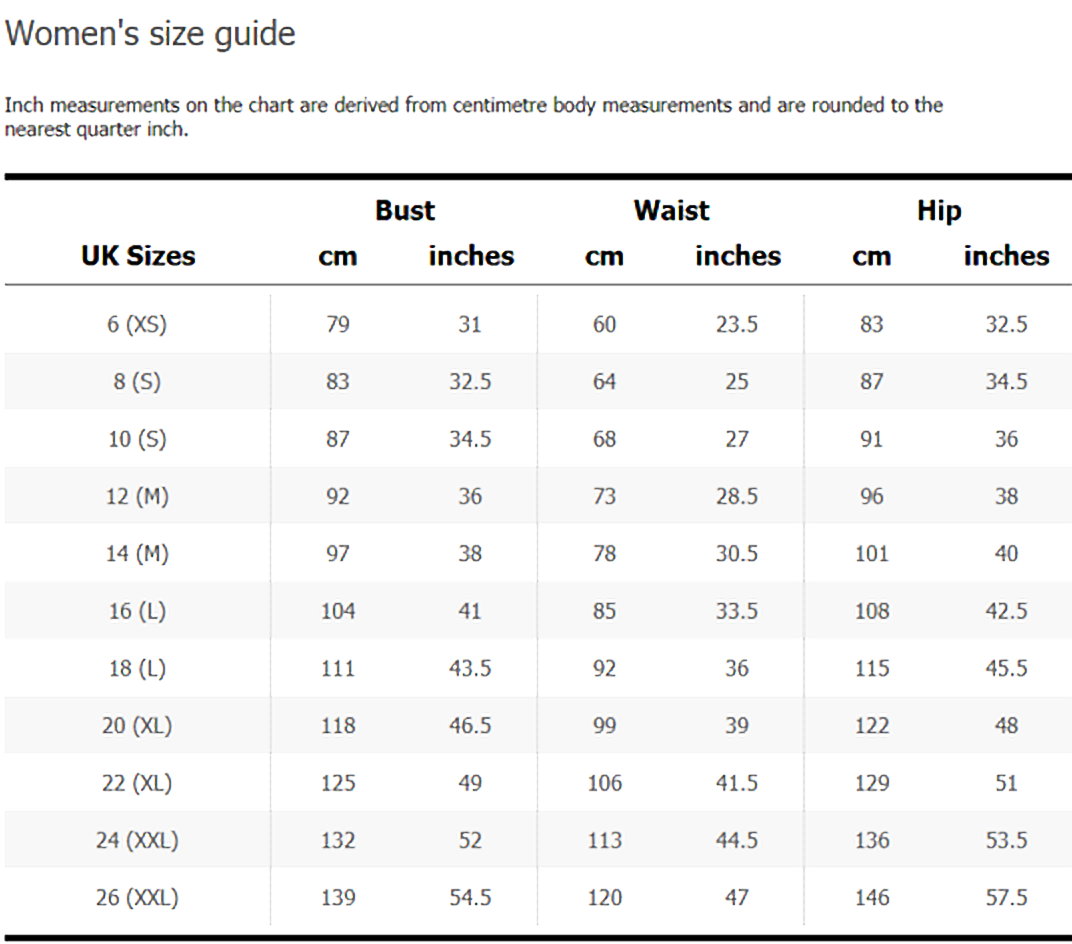Screen dimensions: 1072x944
Task: Select the 6 (XS) size row label
Action: pos(137,324)
